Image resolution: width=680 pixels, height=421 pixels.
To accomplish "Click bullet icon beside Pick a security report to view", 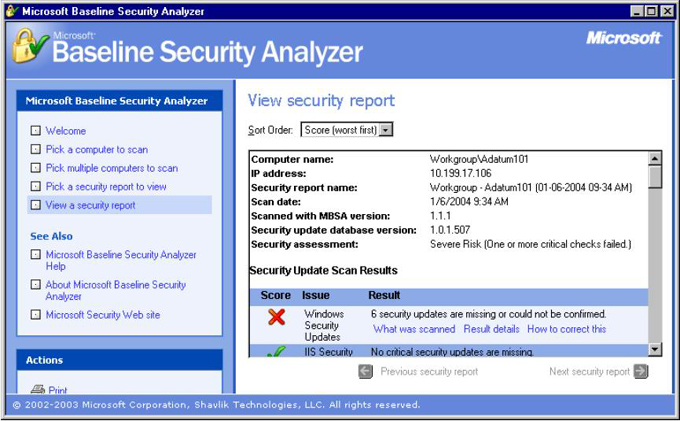I will [36, 186].
